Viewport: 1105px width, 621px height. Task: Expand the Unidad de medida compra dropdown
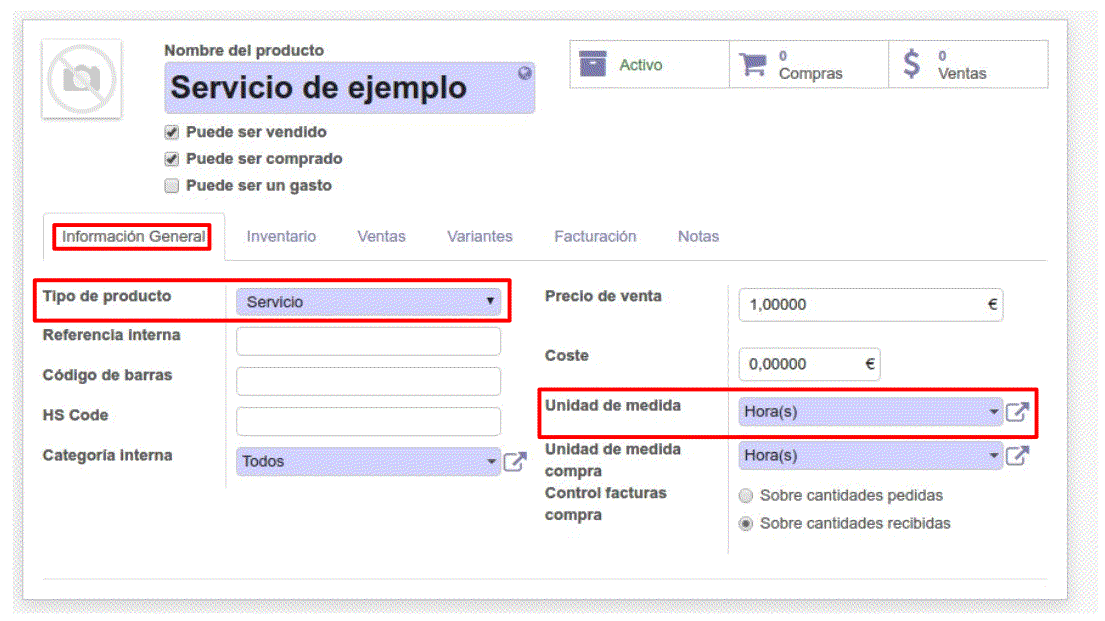coord(869,455)
